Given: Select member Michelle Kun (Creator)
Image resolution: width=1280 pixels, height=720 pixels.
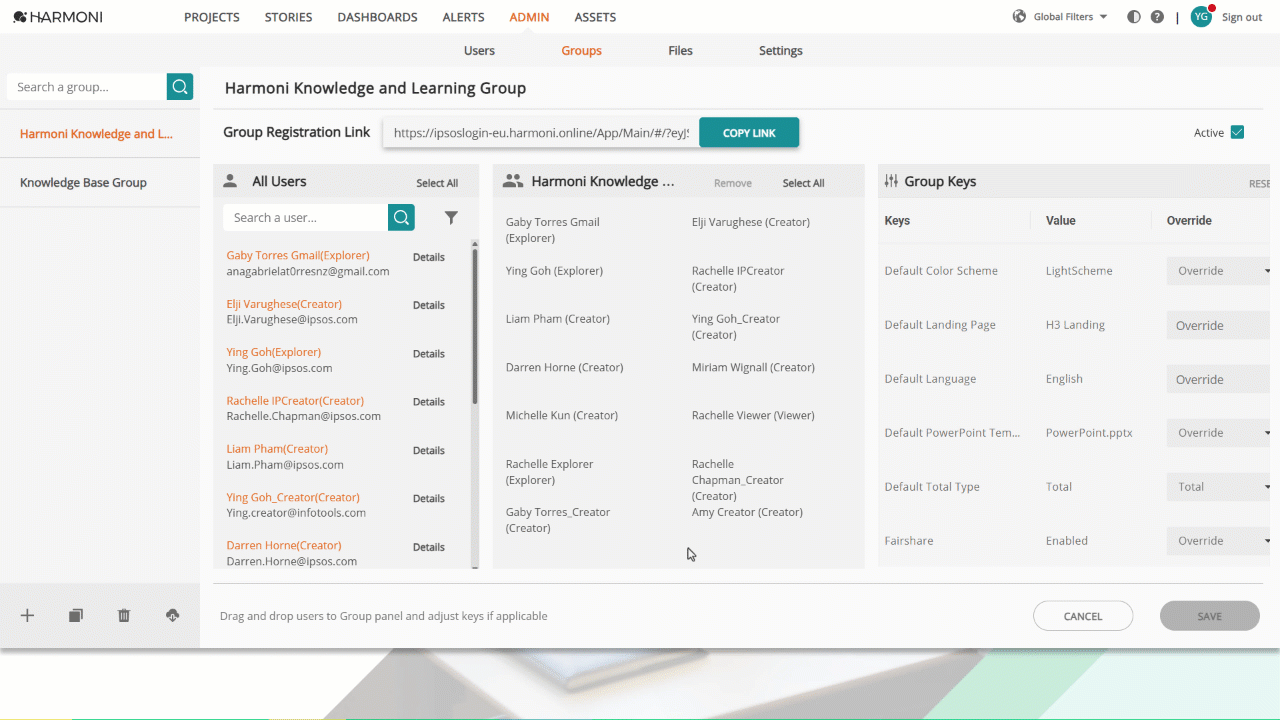Looking at the screenshot, I should (x=562, y=415).
